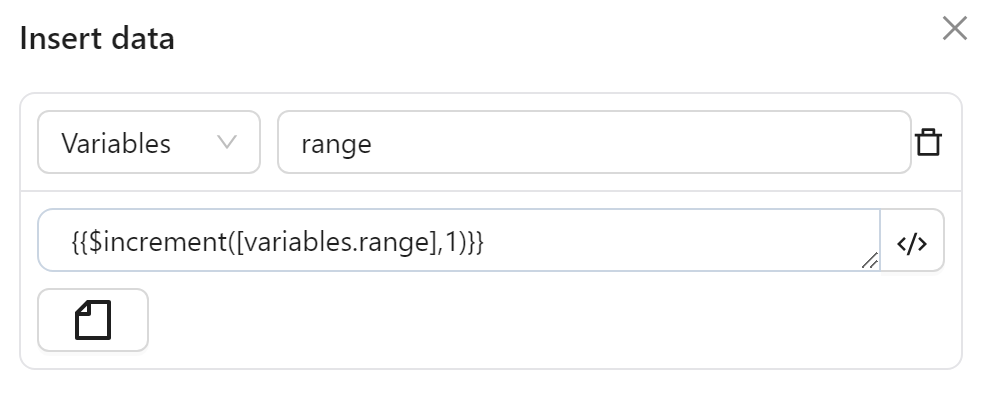Click the angle-bracket code icon beside the expression

(x=912, y=243)
